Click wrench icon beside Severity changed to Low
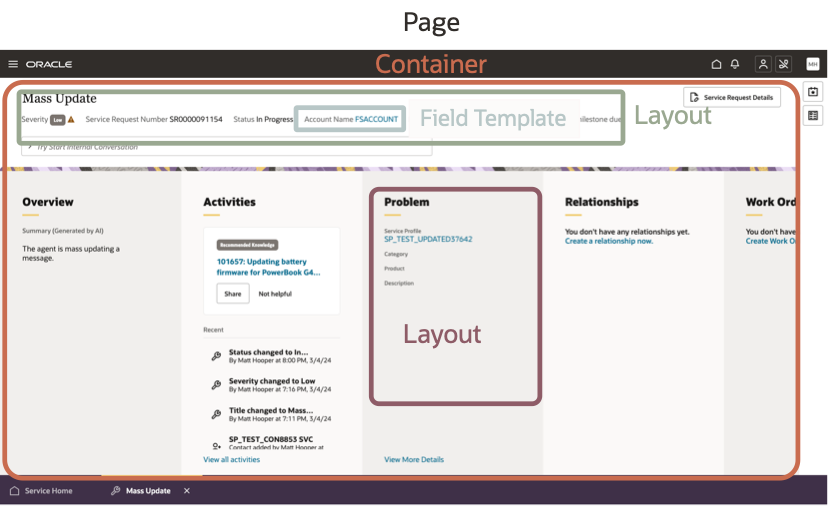 click(216, 385)
